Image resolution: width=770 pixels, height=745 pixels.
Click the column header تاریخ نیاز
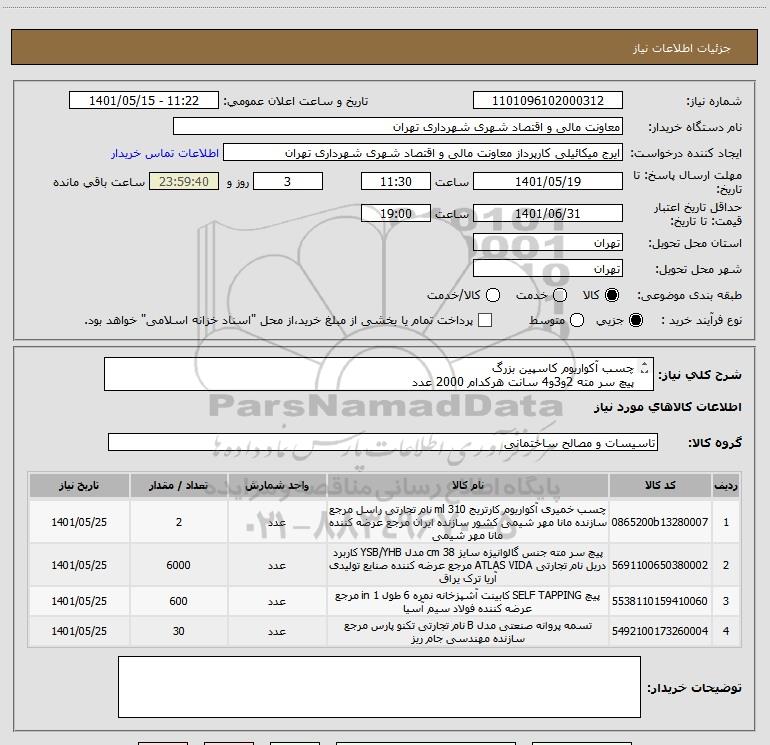click(x=79, y=485)
